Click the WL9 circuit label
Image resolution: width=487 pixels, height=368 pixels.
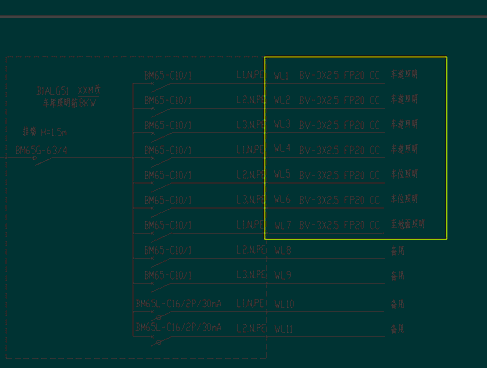pos(283,276)
